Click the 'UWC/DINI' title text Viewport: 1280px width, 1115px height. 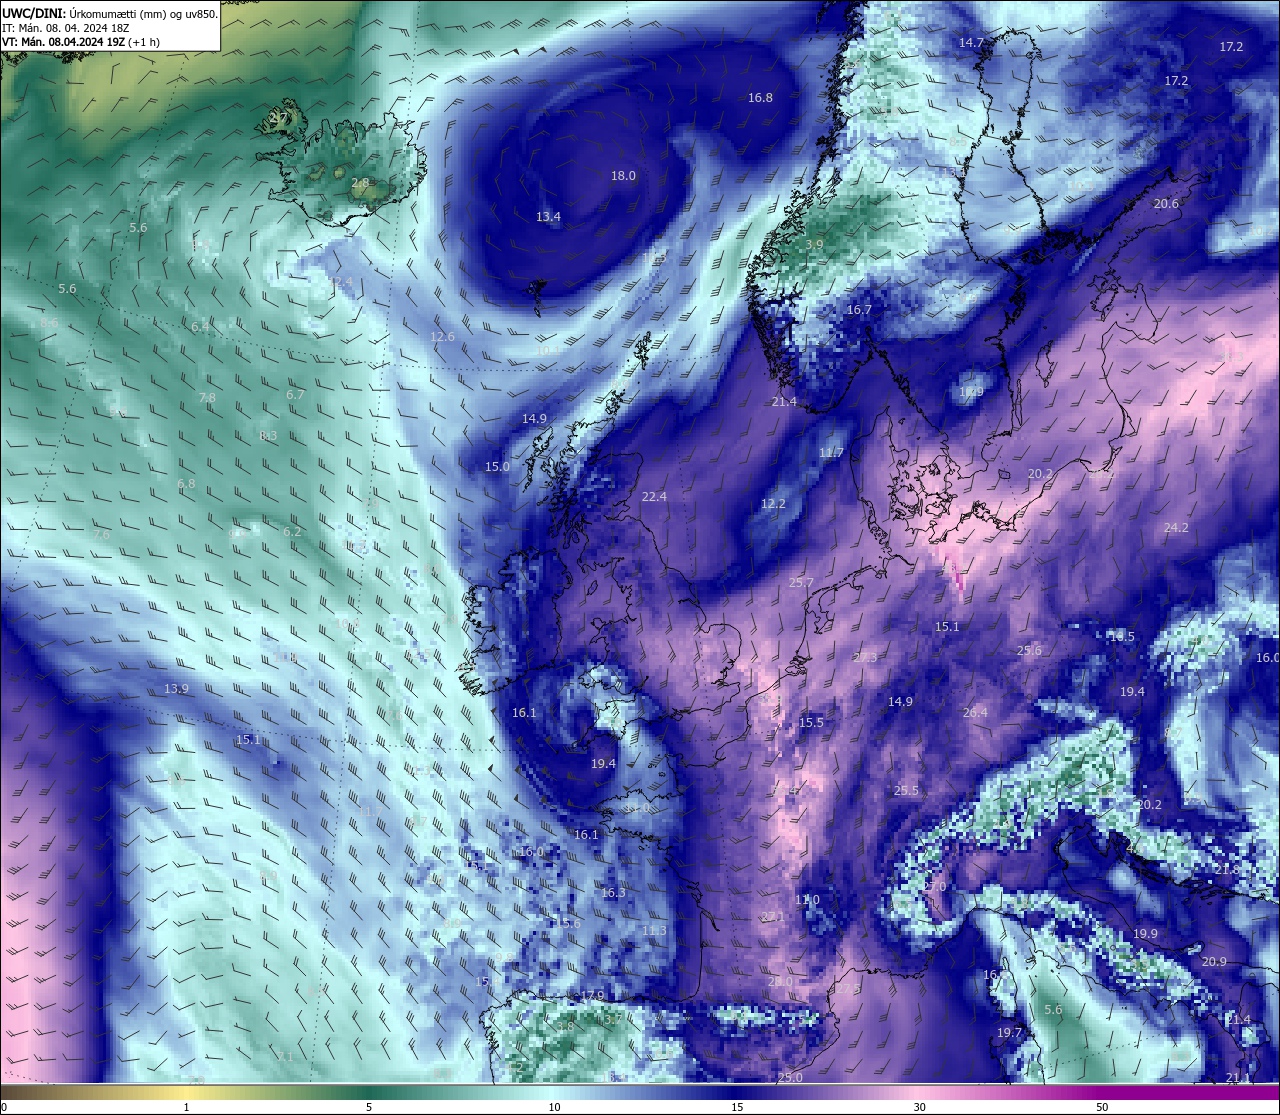34,13
